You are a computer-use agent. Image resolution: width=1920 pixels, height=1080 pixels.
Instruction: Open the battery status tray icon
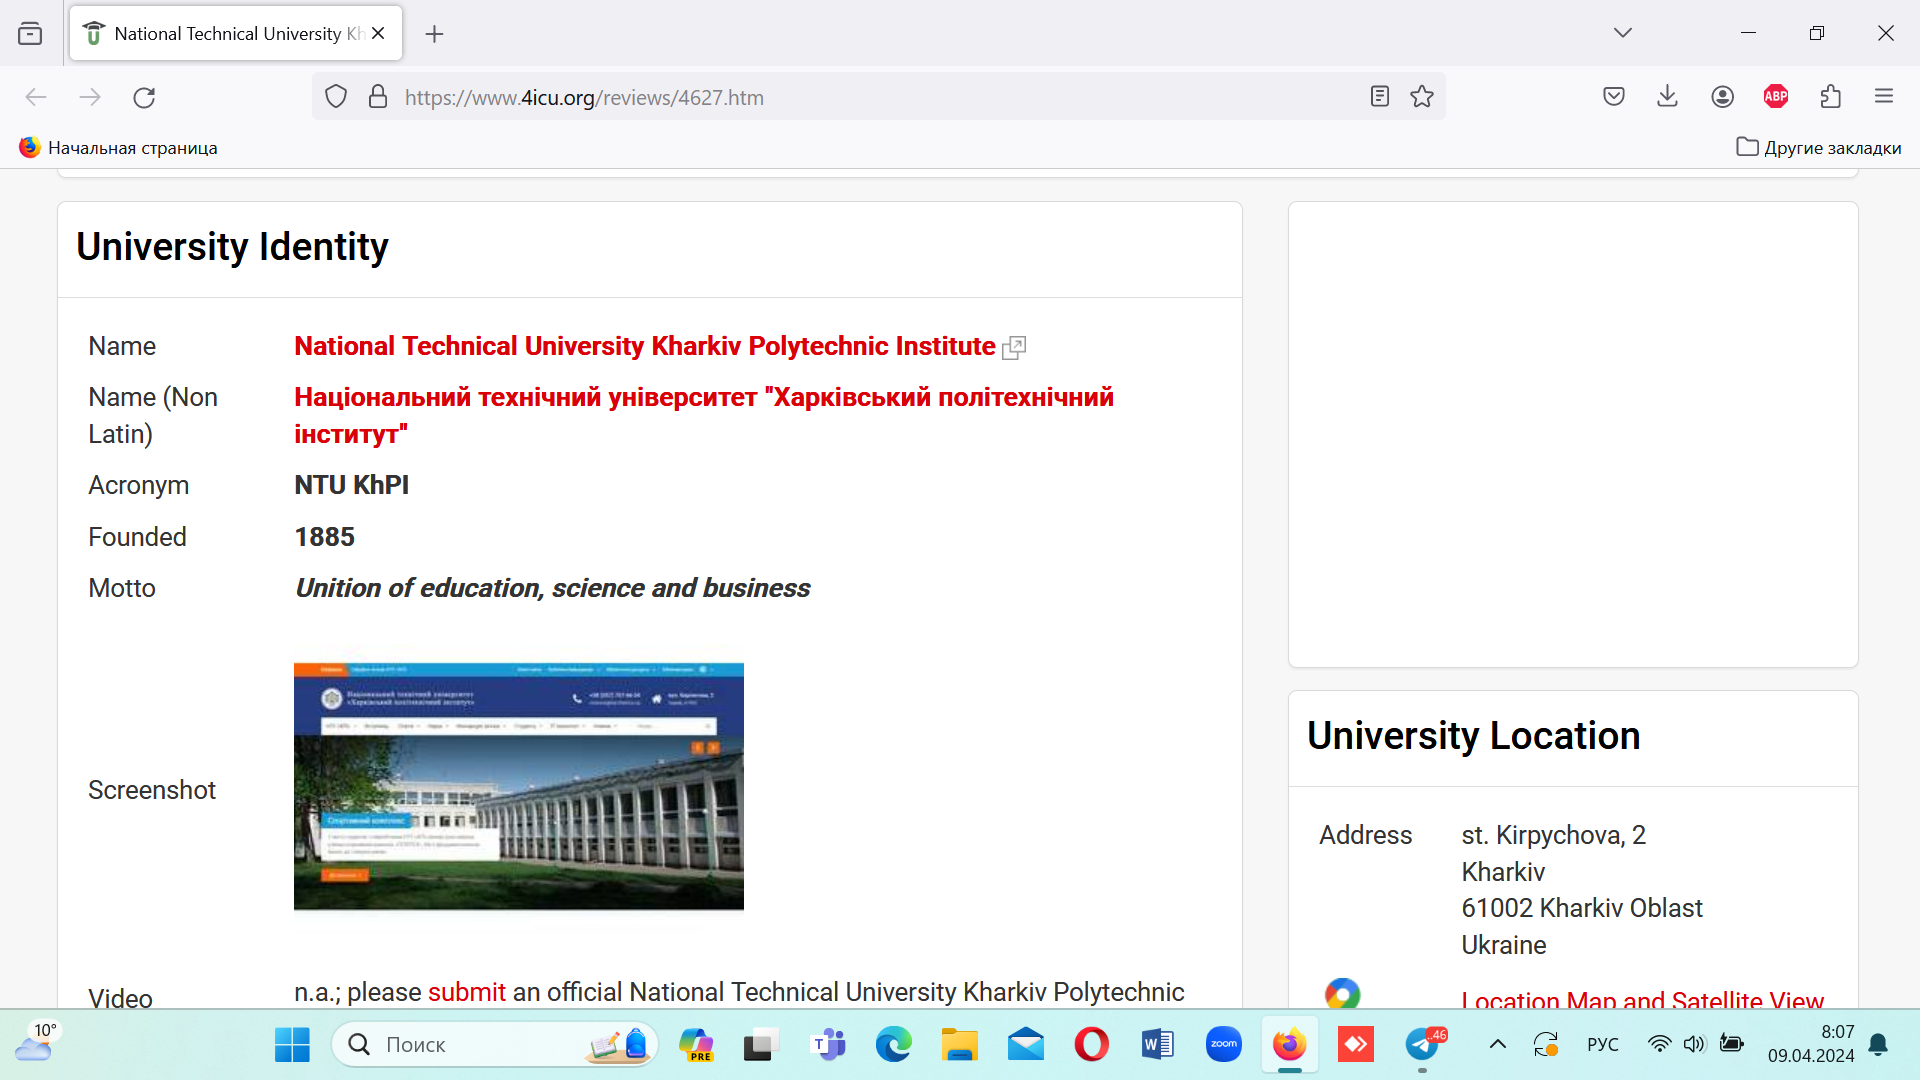coord(1732,1045)
